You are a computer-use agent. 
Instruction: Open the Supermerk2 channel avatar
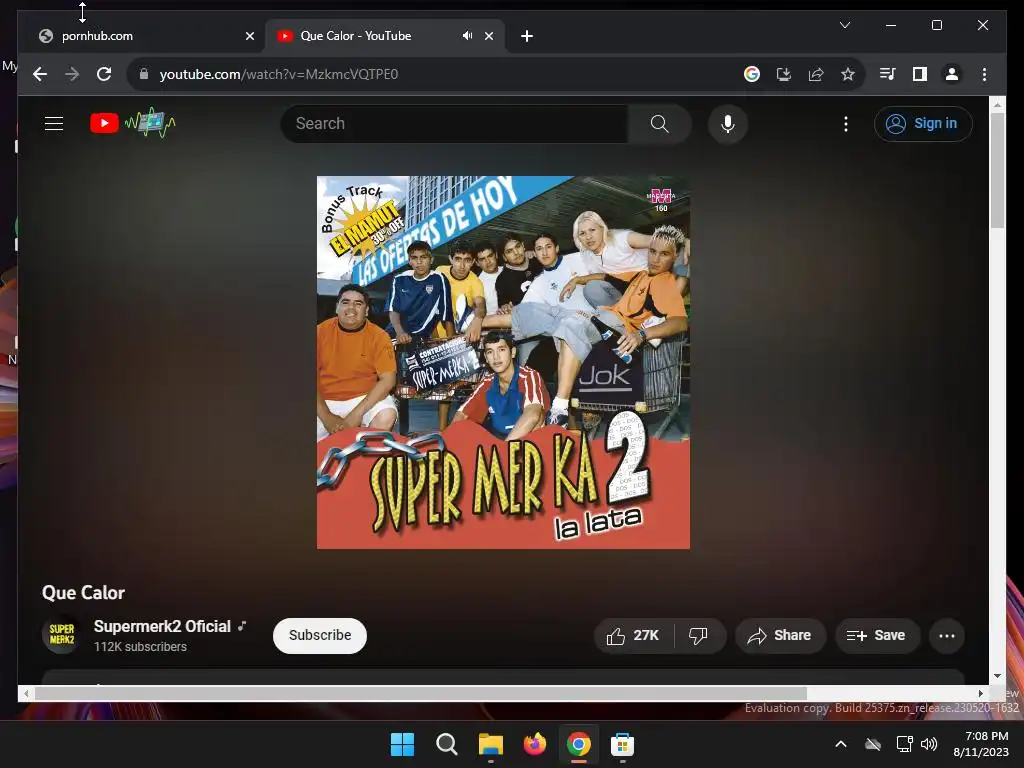61,635
